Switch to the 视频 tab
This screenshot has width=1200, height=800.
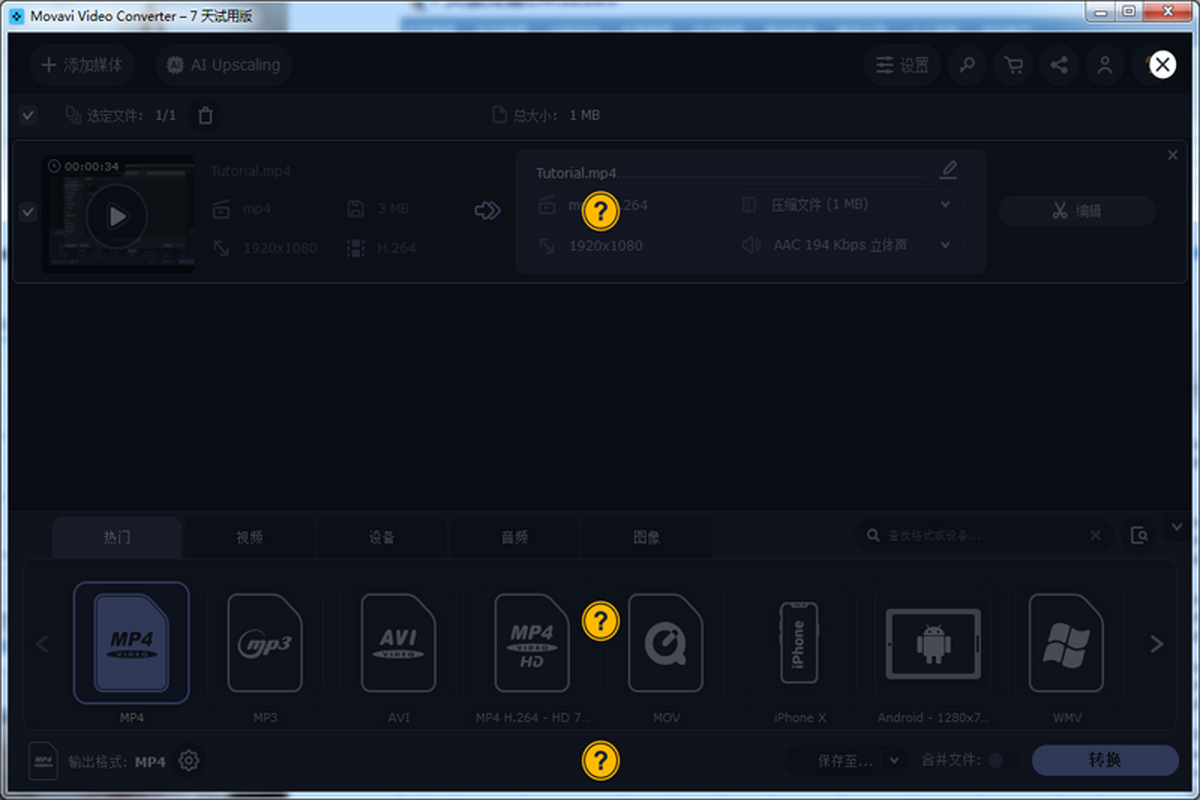(249, 537)
